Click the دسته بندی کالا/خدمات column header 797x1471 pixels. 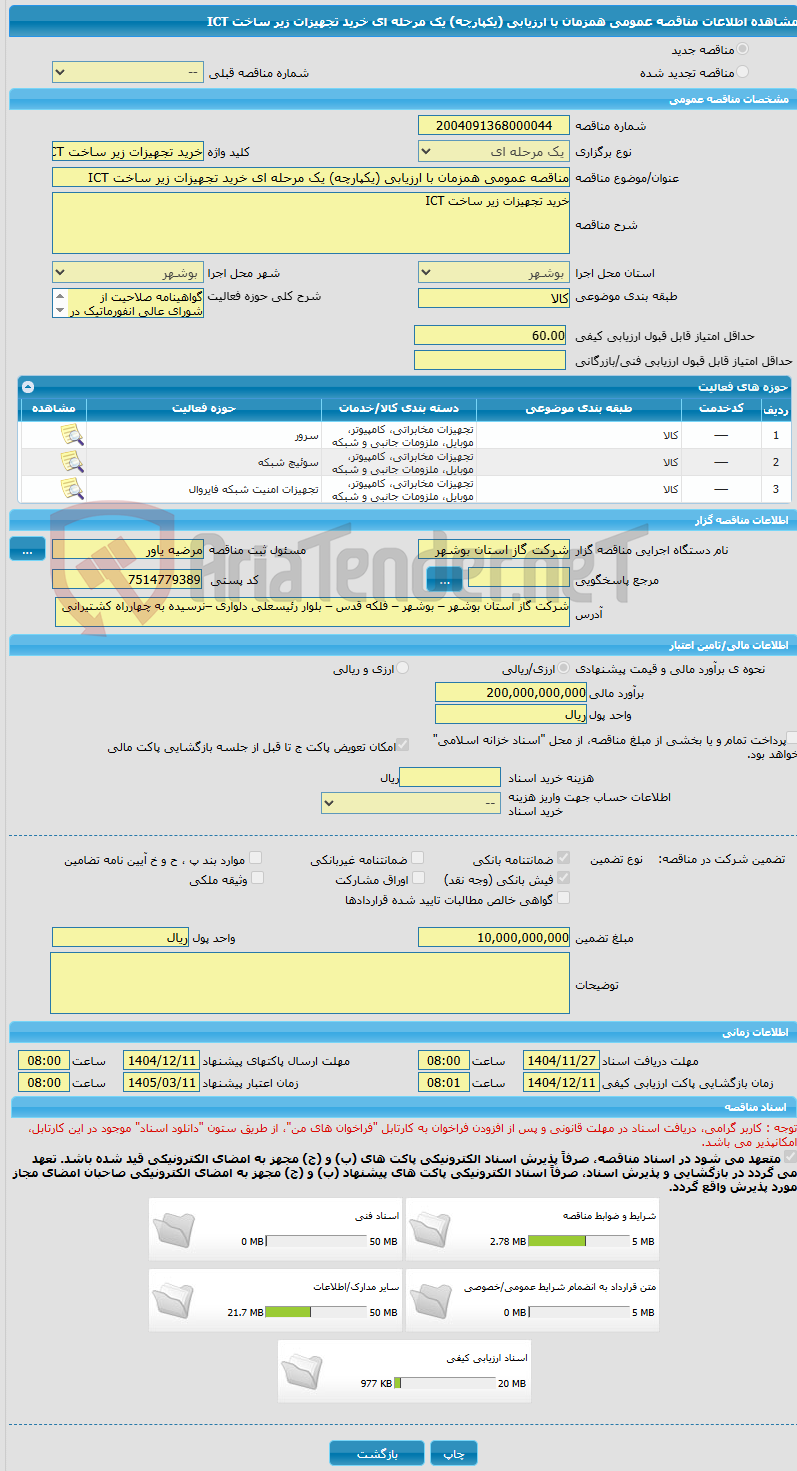point(399,409)
